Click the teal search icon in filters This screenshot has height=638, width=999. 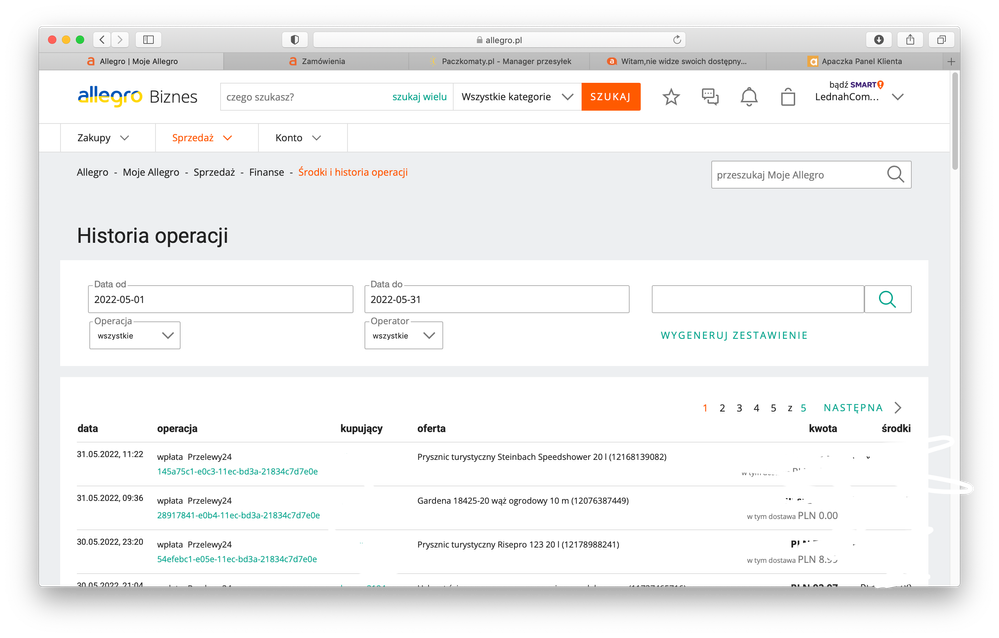pyautogui.click(x=888, y=299)
